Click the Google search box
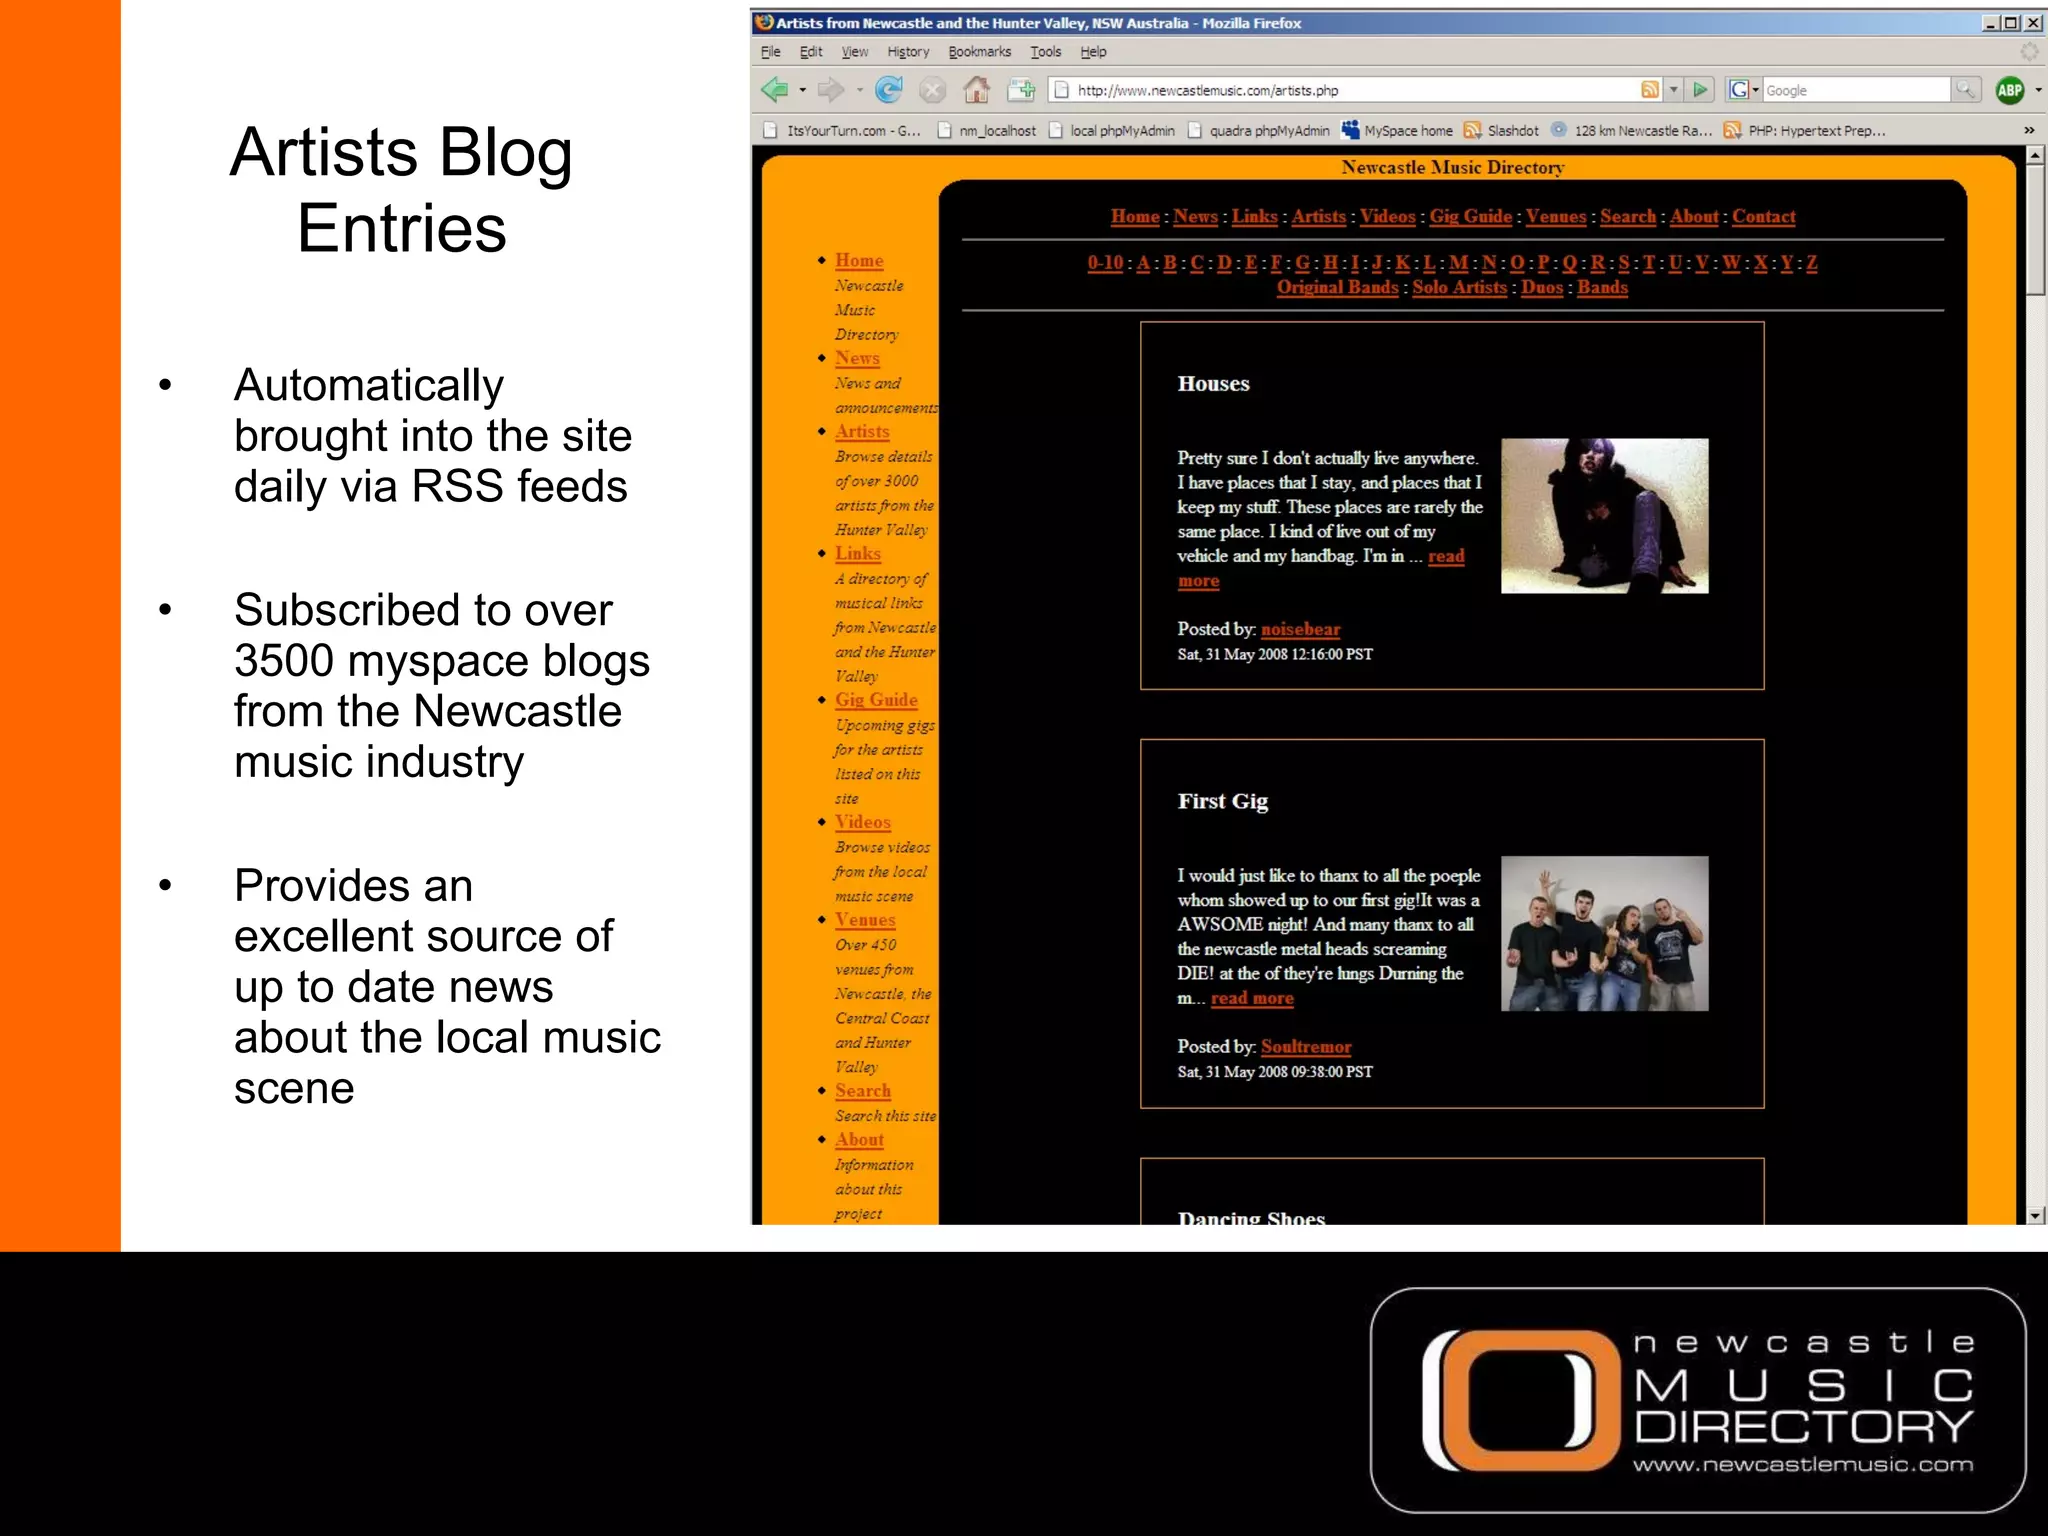 [x=1856, y=90]
